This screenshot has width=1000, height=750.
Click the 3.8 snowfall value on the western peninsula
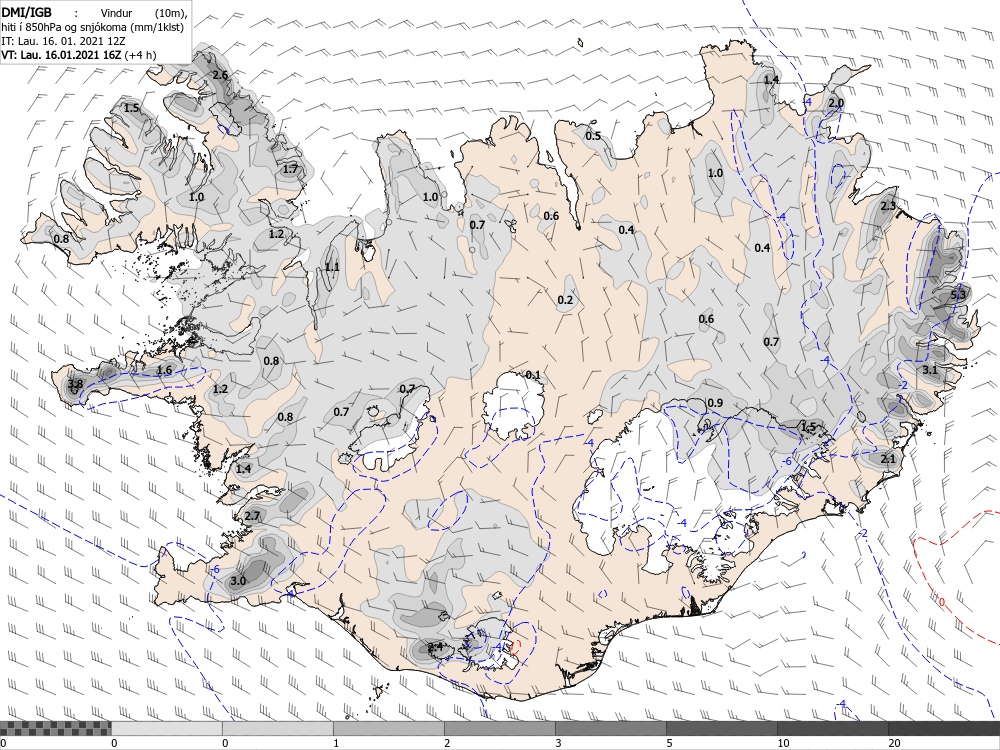(x=75, y=384)
